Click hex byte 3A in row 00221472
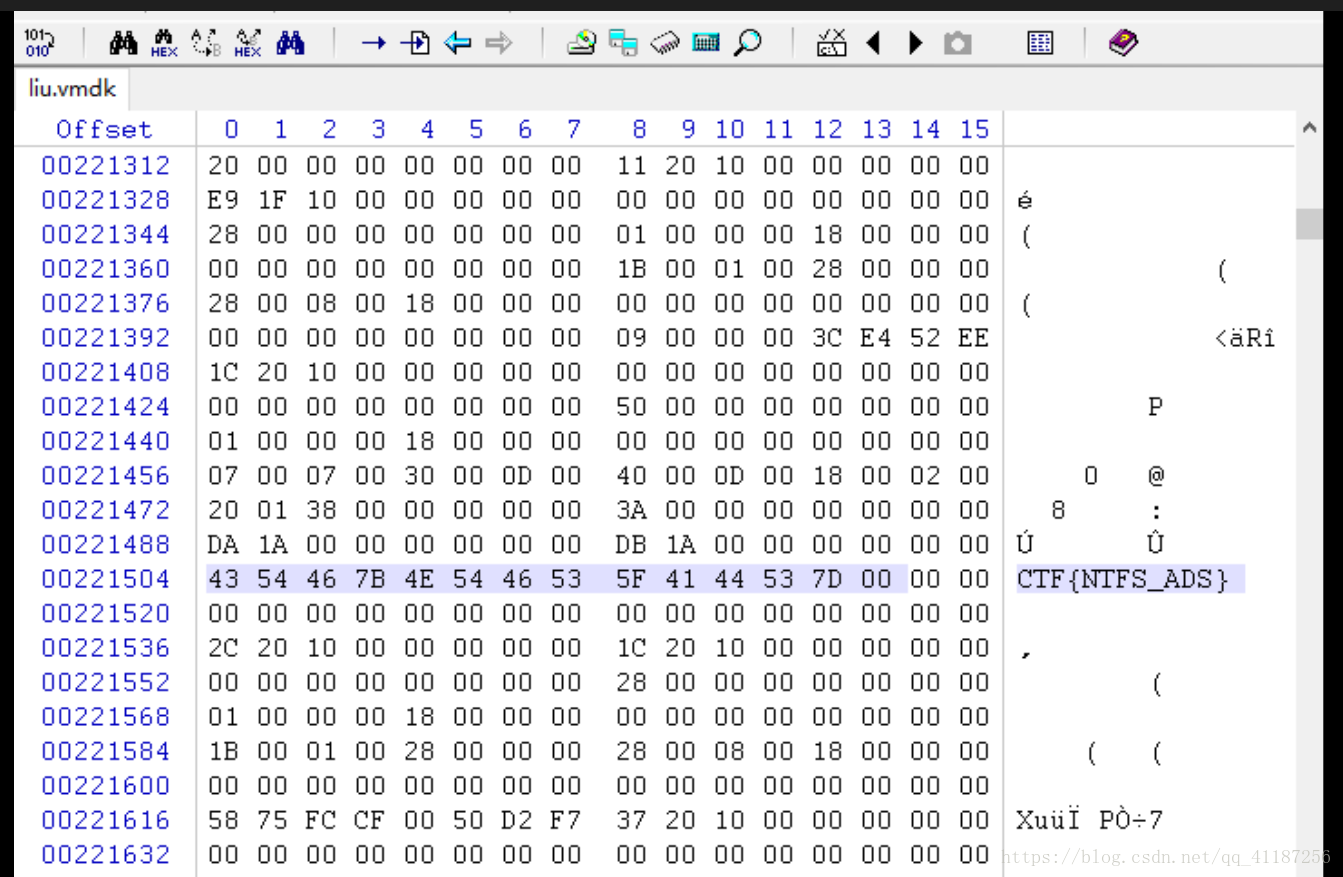1343x877 pixels. tap(631, 510)
